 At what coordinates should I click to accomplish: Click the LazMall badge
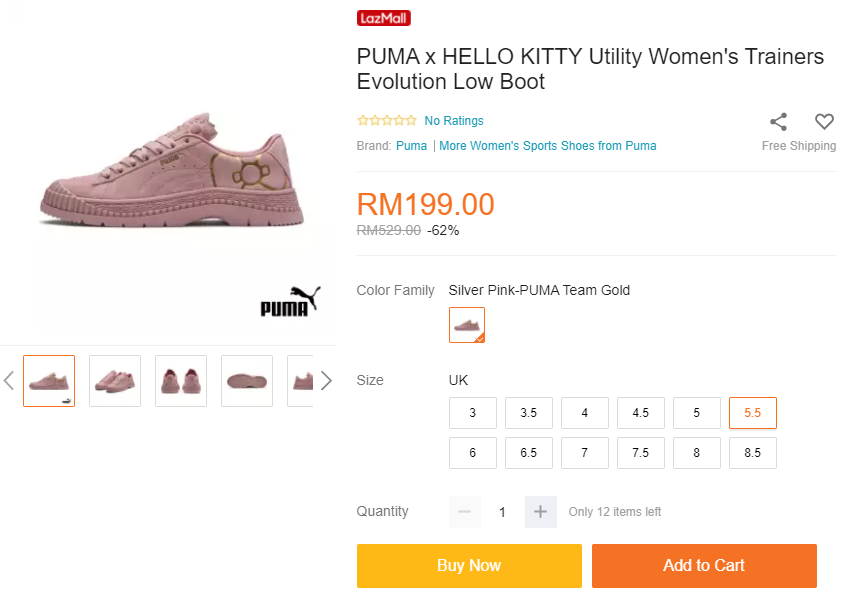point(384,18)
